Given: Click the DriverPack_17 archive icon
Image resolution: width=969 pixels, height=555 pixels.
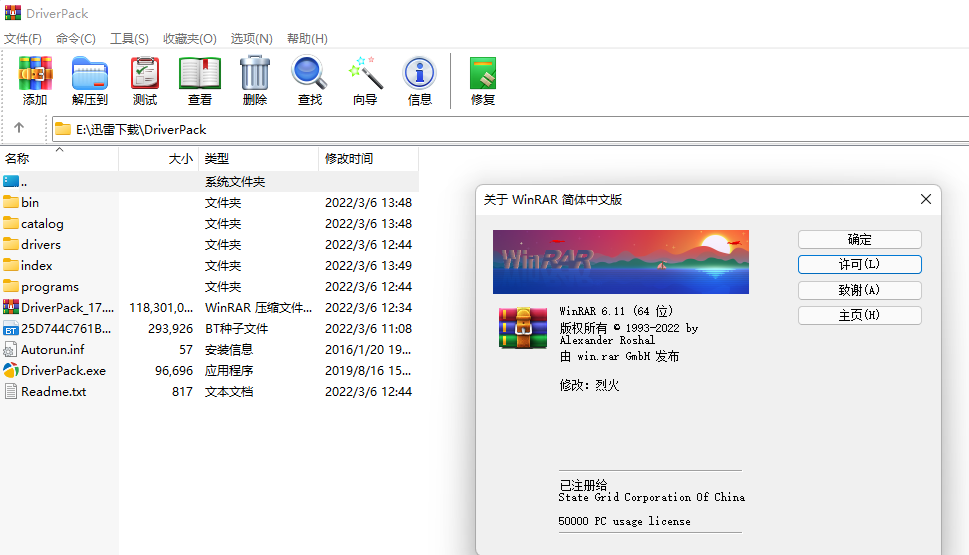Looking at the screenshot, I should [x=11, y=307].
